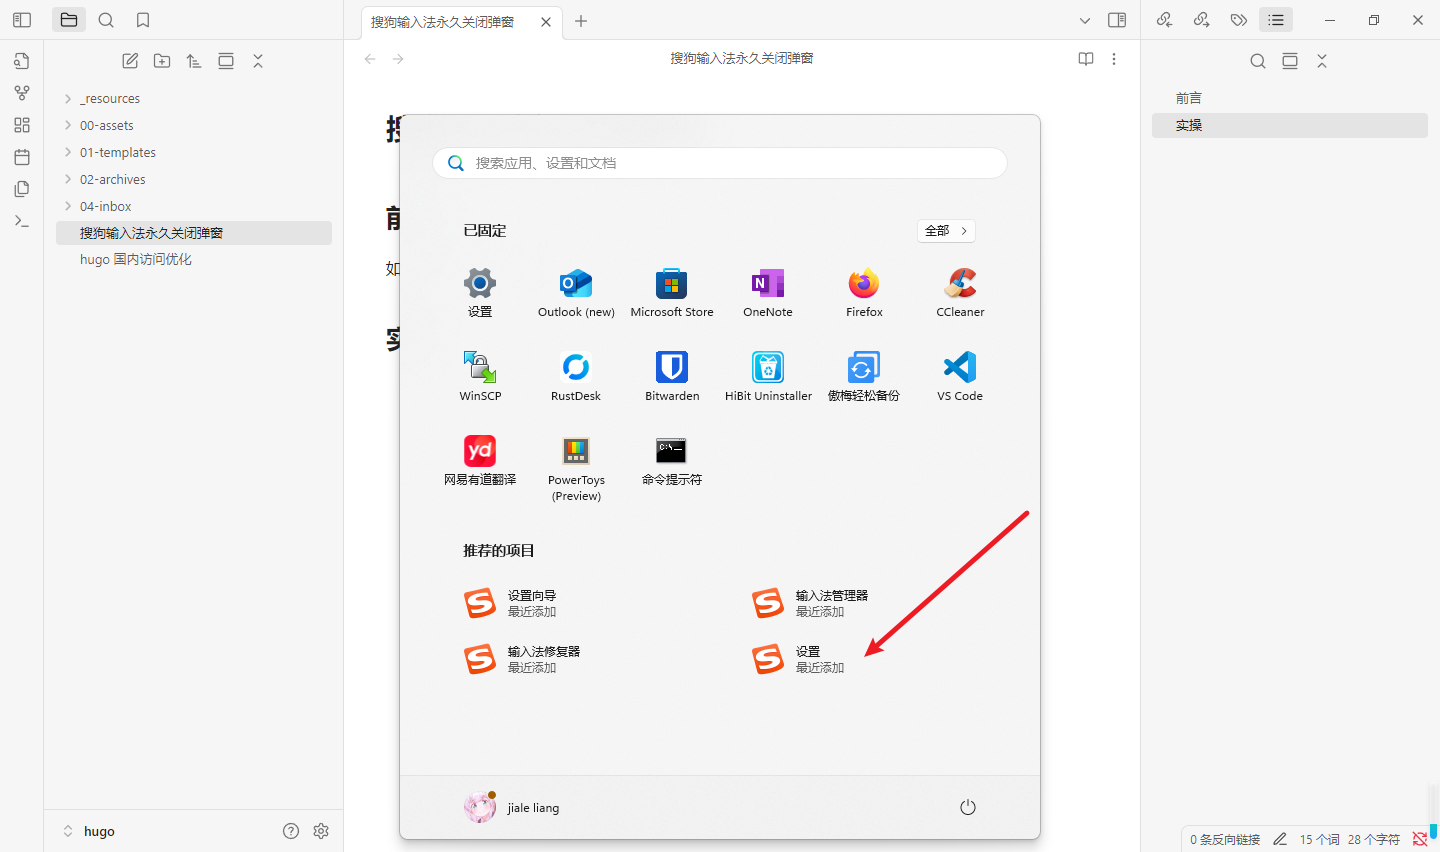Jump to 实操 heading in outline
The height and width of the screenshot is (852, 1440).
pyautogui.click(x=1290, y=125)
